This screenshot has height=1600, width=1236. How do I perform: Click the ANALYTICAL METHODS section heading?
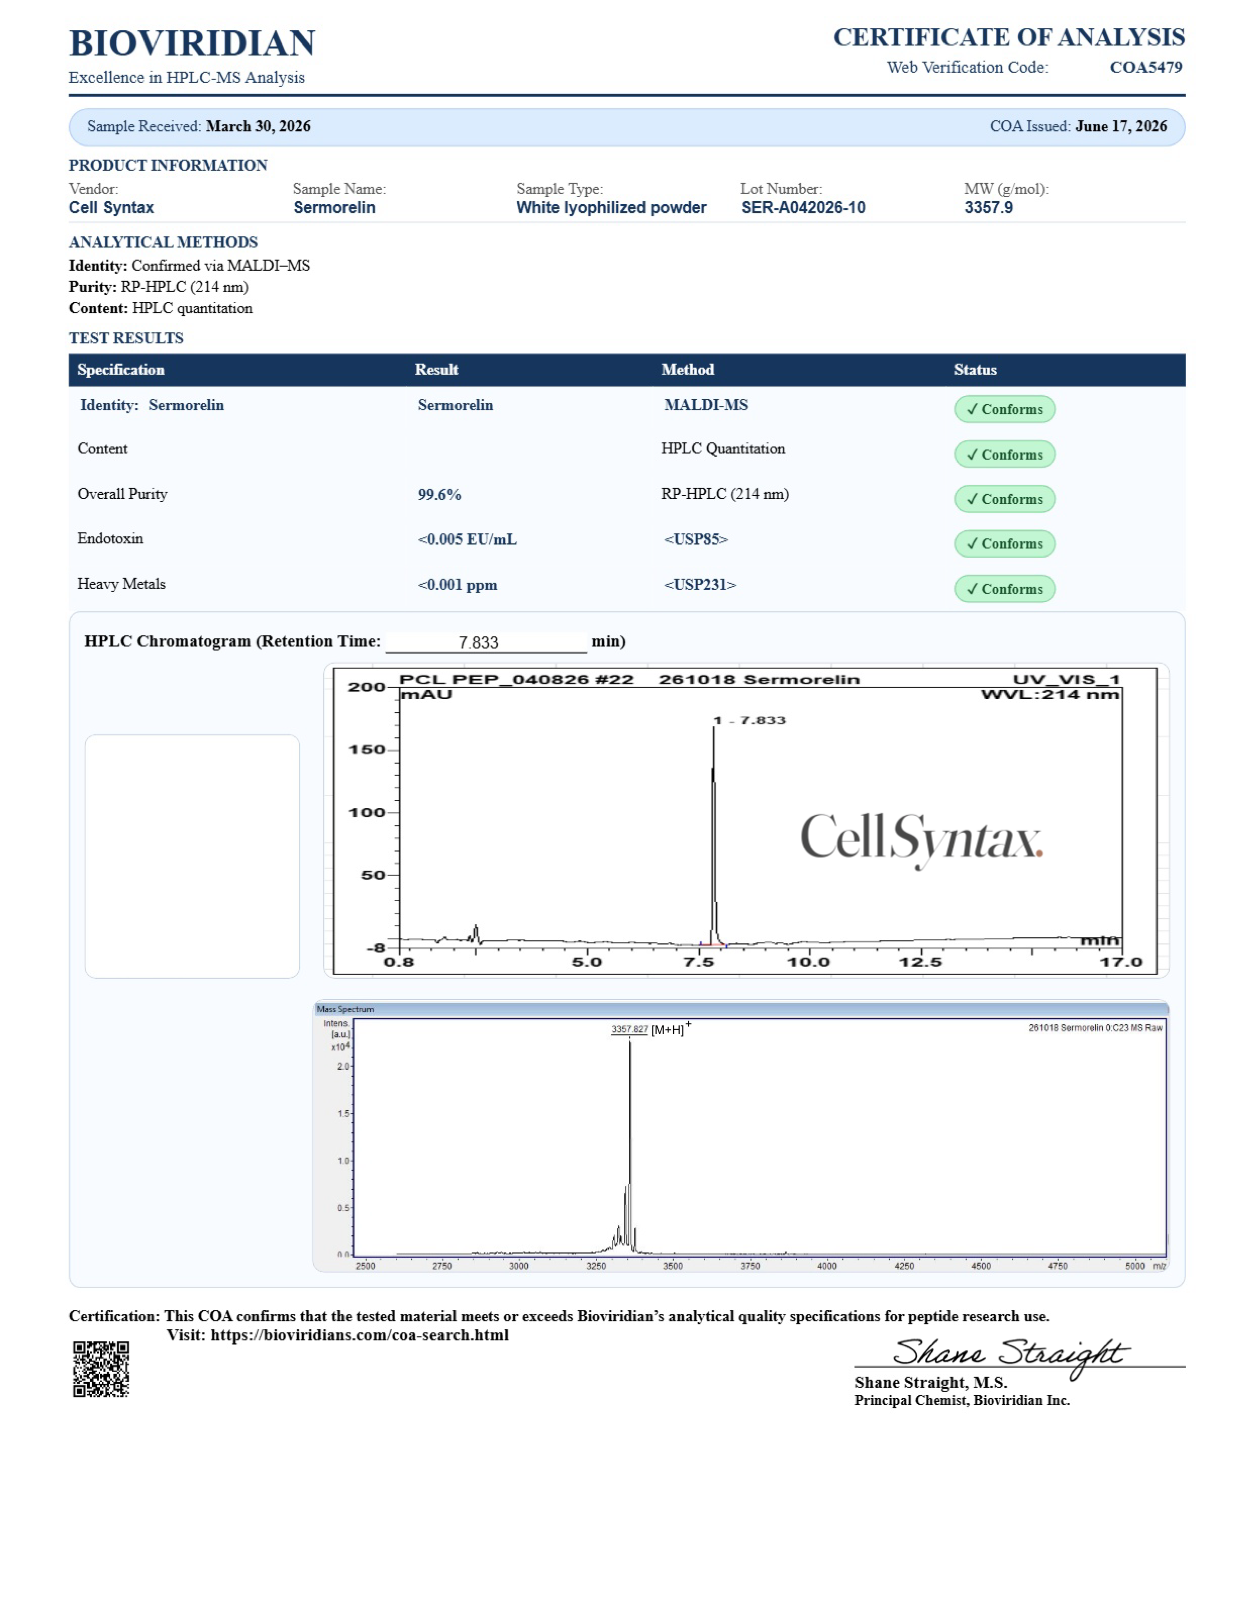point(163,242)
